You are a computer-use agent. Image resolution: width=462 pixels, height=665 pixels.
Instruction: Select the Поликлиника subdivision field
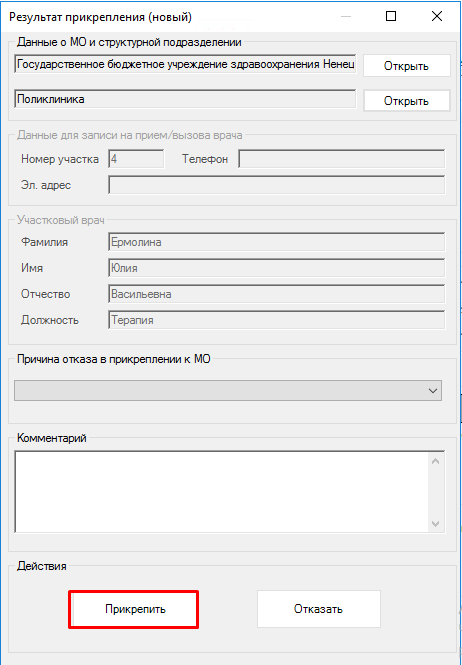[185, 99]
